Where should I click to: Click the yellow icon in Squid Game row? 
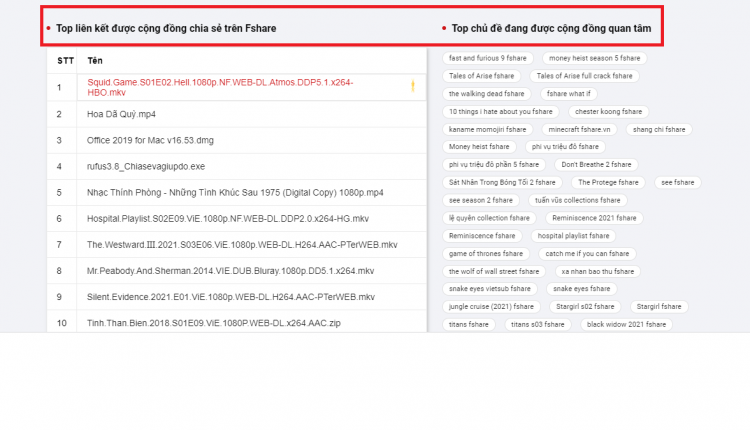(413, 86)
